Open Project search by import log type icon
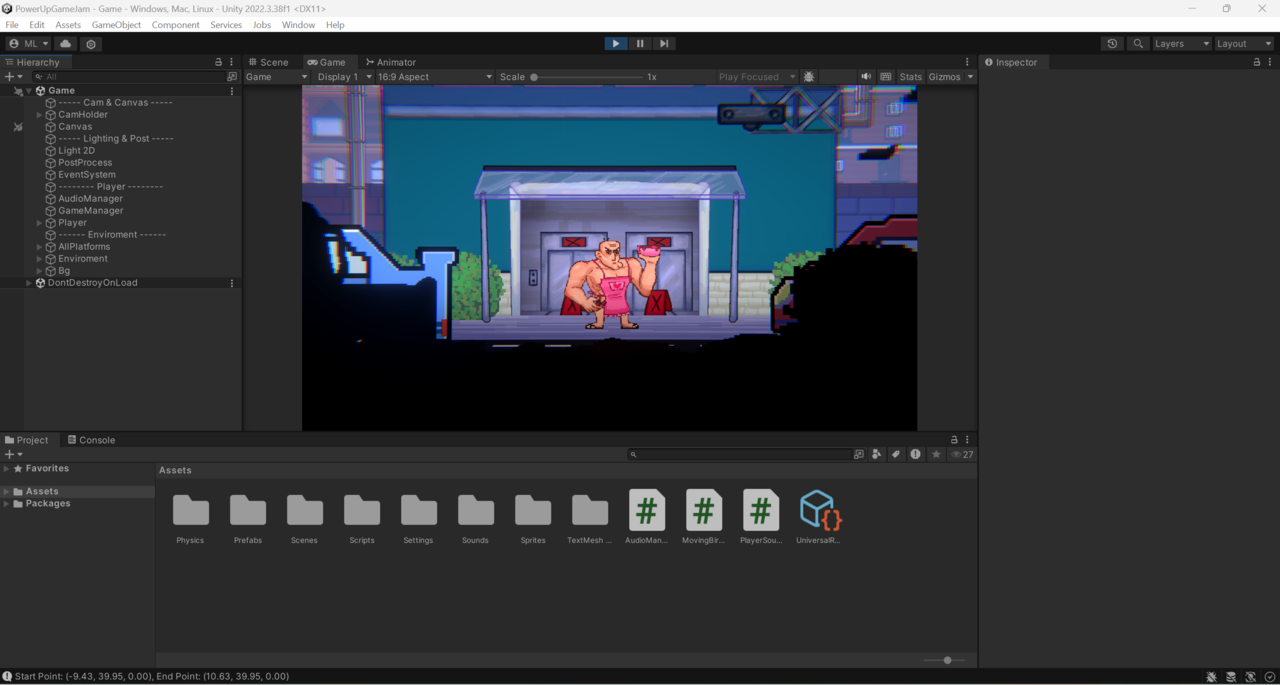This screenshot has width=1280, height=685. tap(915, 455)
